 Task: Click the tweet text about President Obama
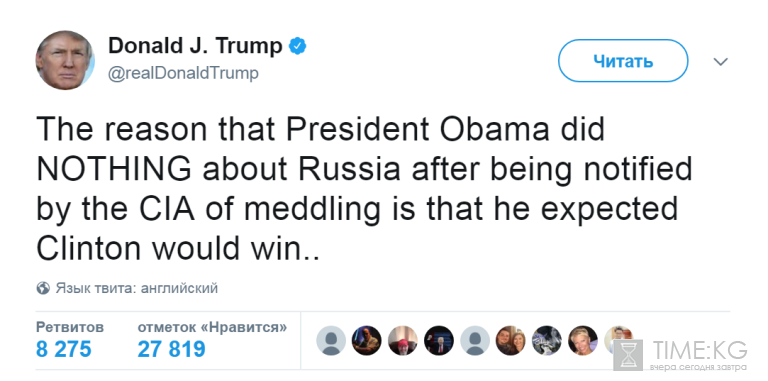(x=364, y=189)
